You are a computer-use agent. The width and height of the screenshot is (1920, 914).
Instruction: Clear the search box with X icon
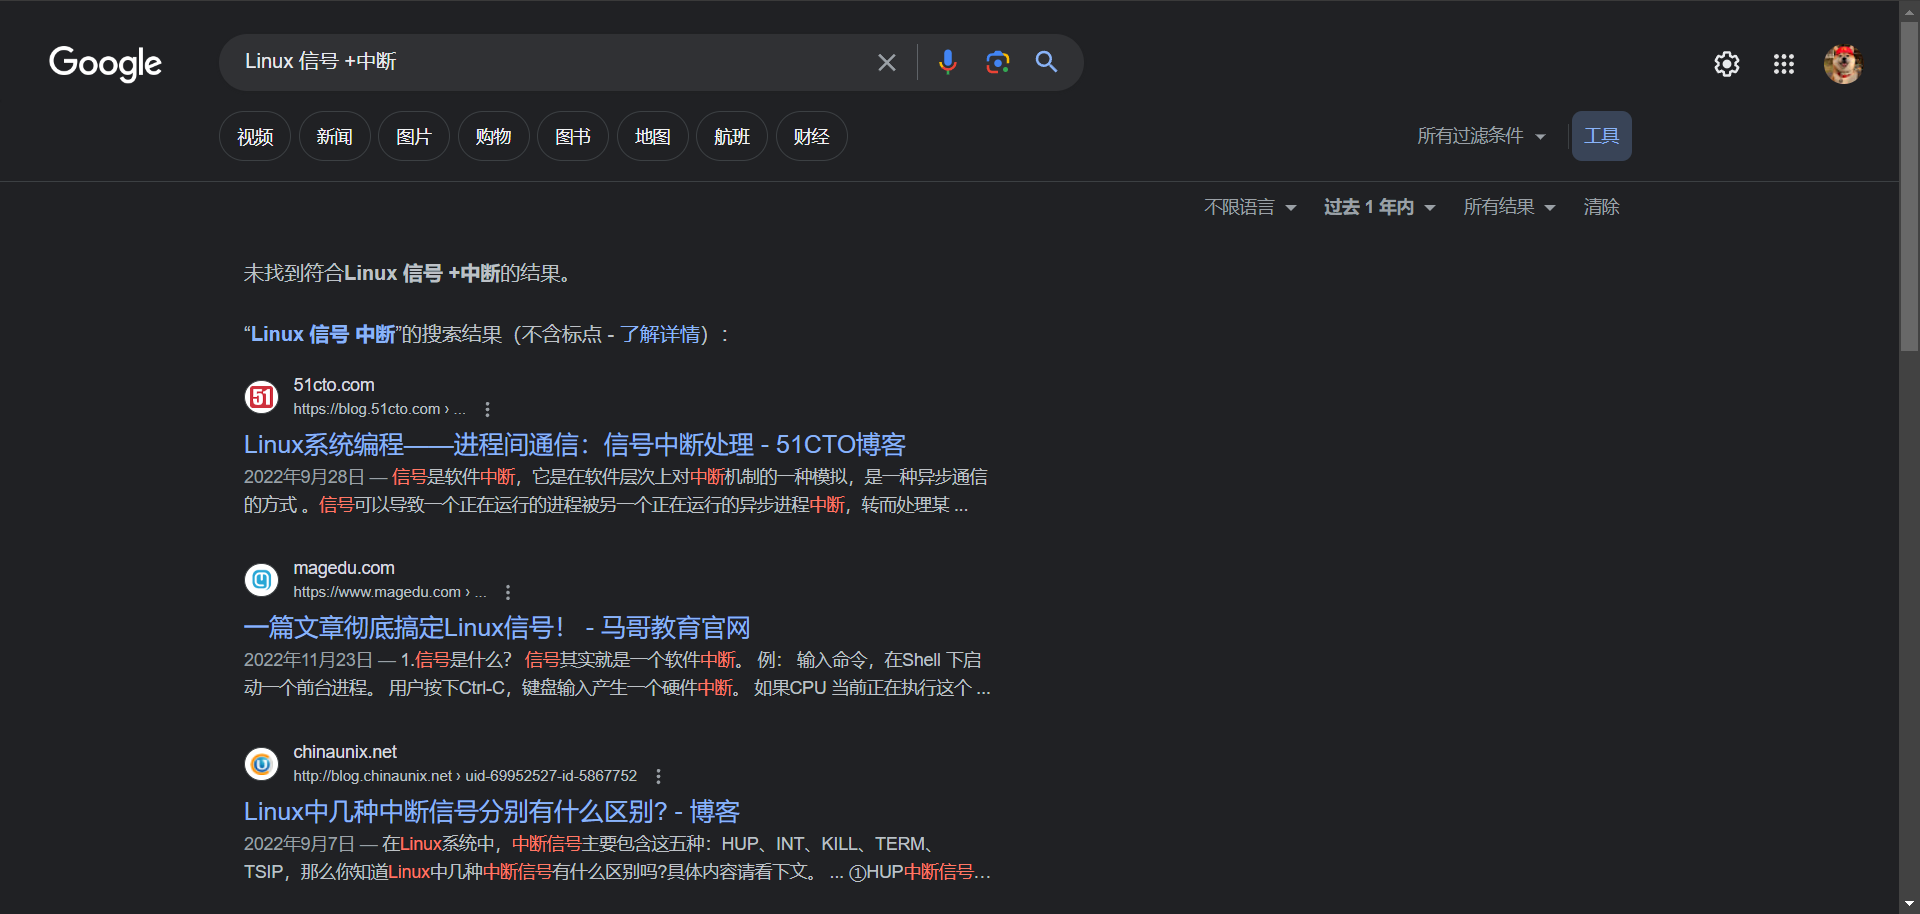tap(886, 62)
